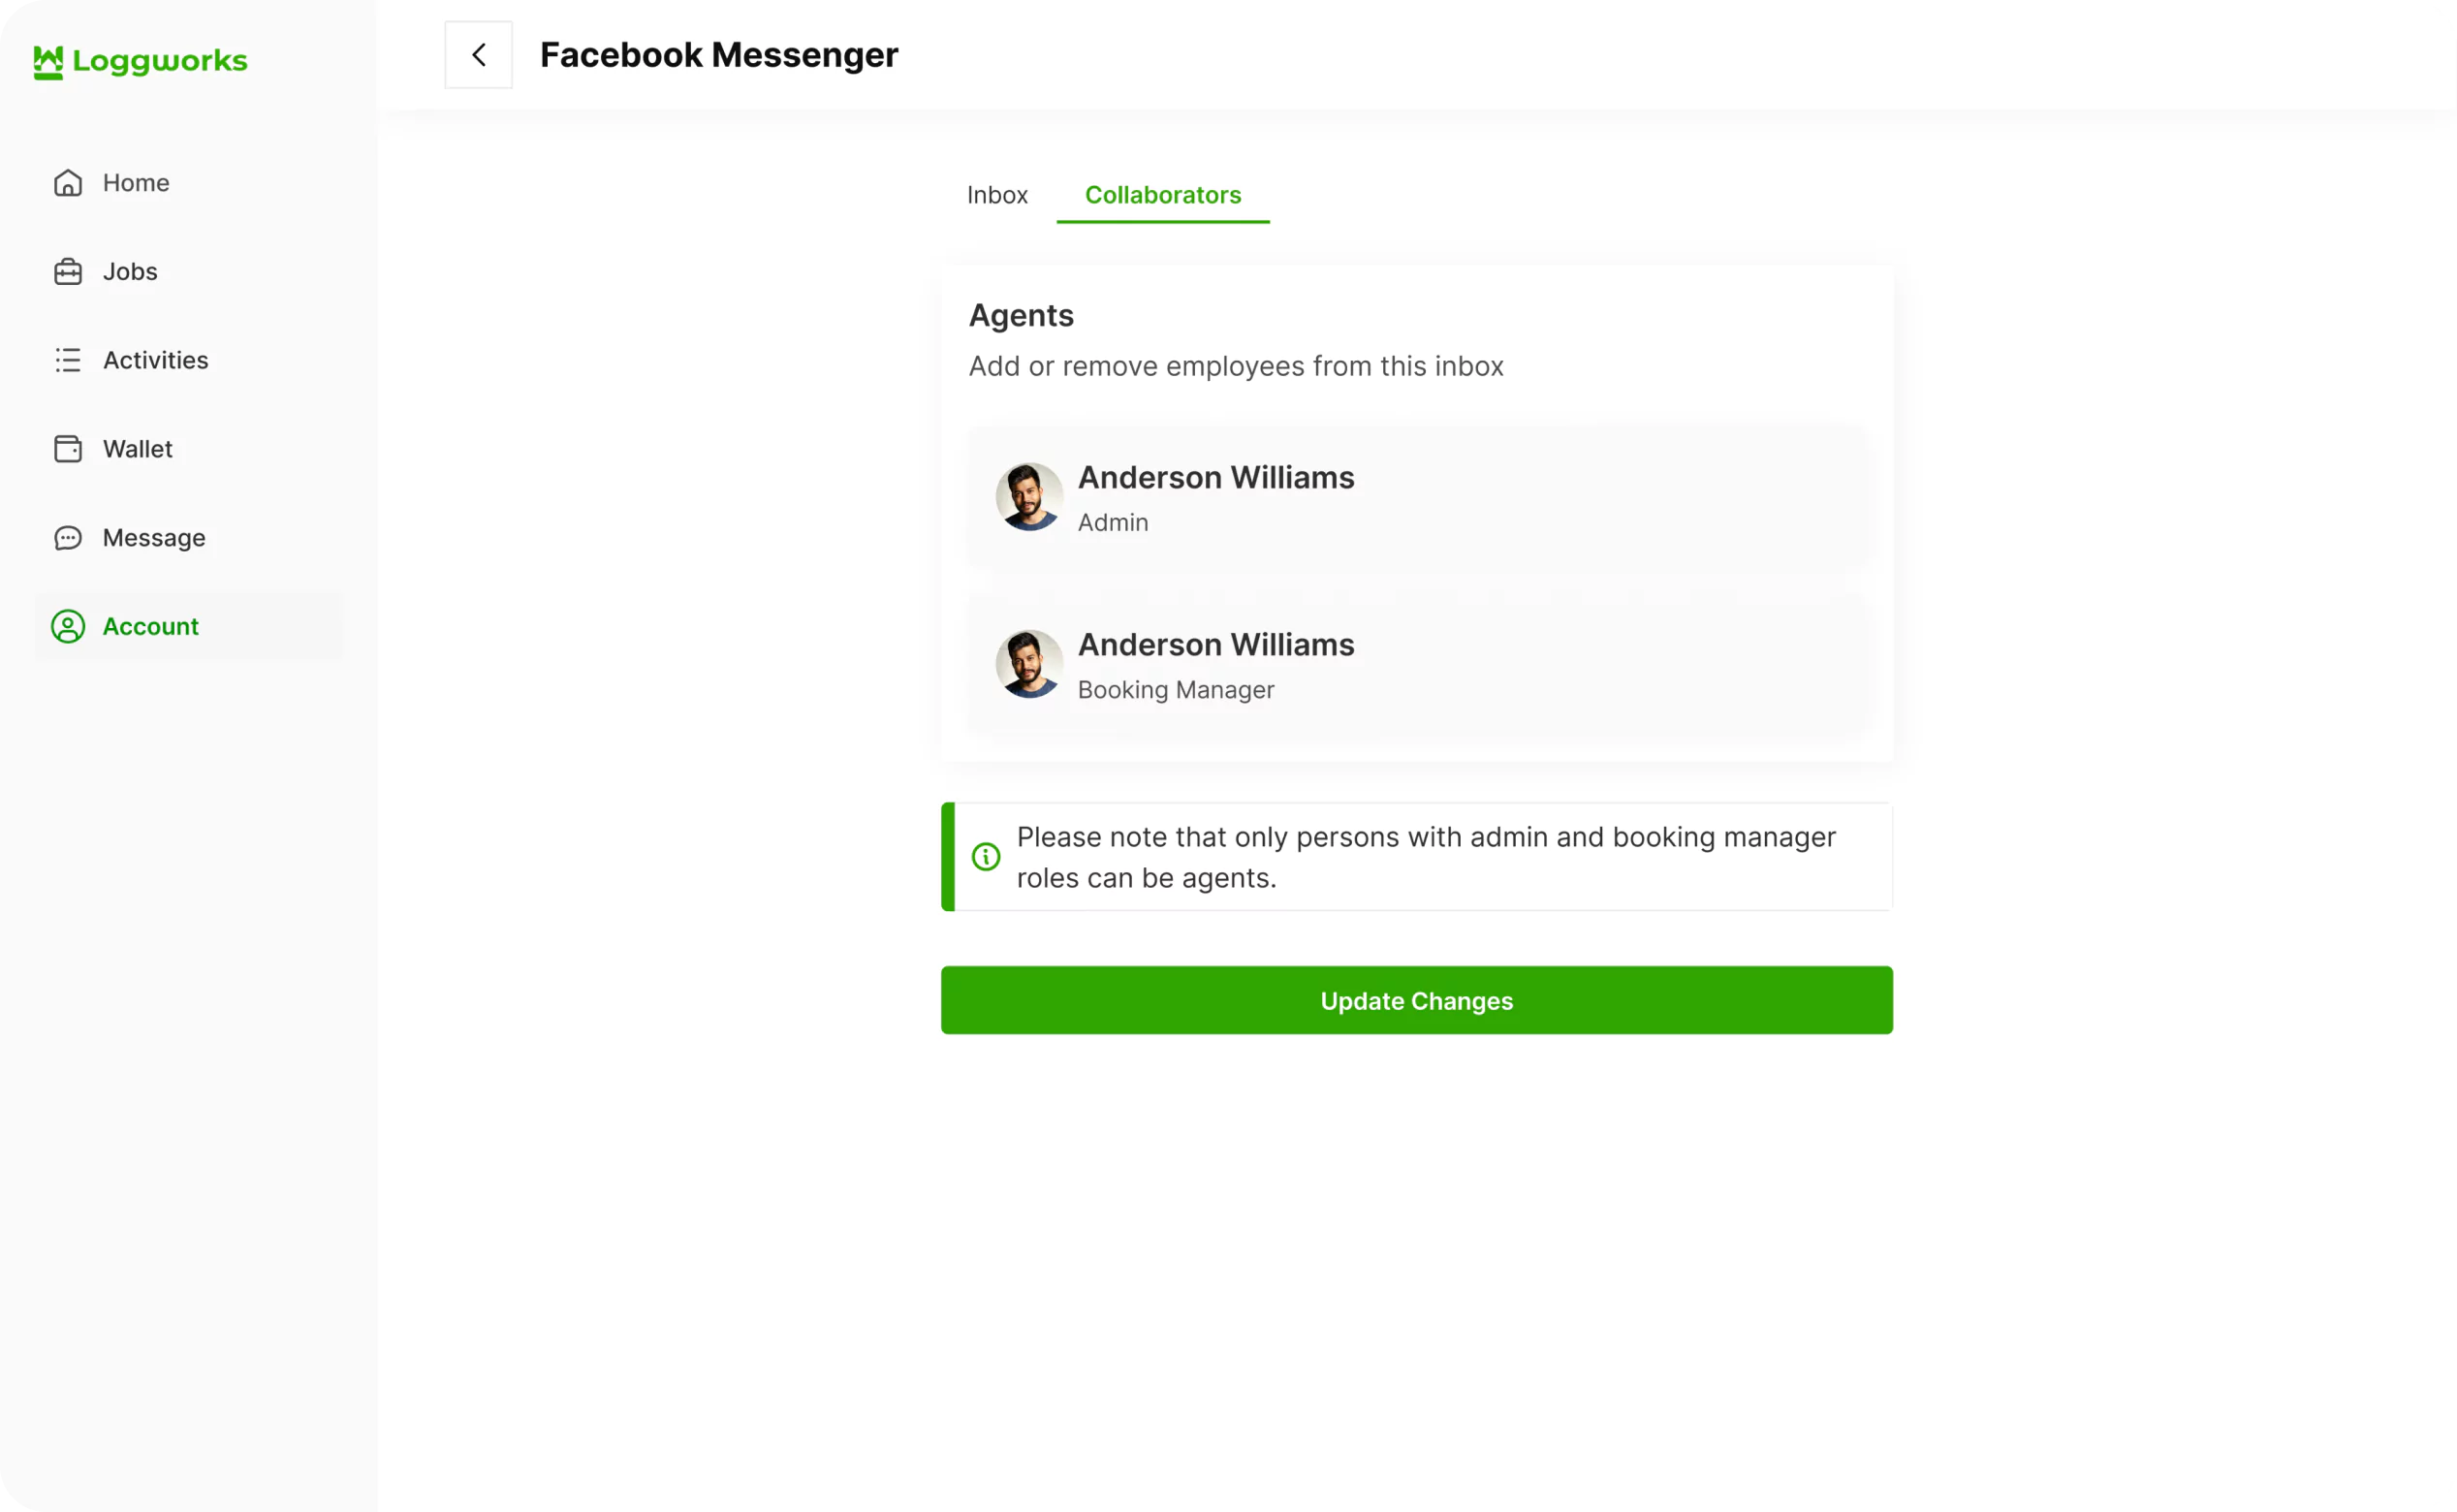Open Home from the sidebar

pyautogui.click(x=136, y=183)
